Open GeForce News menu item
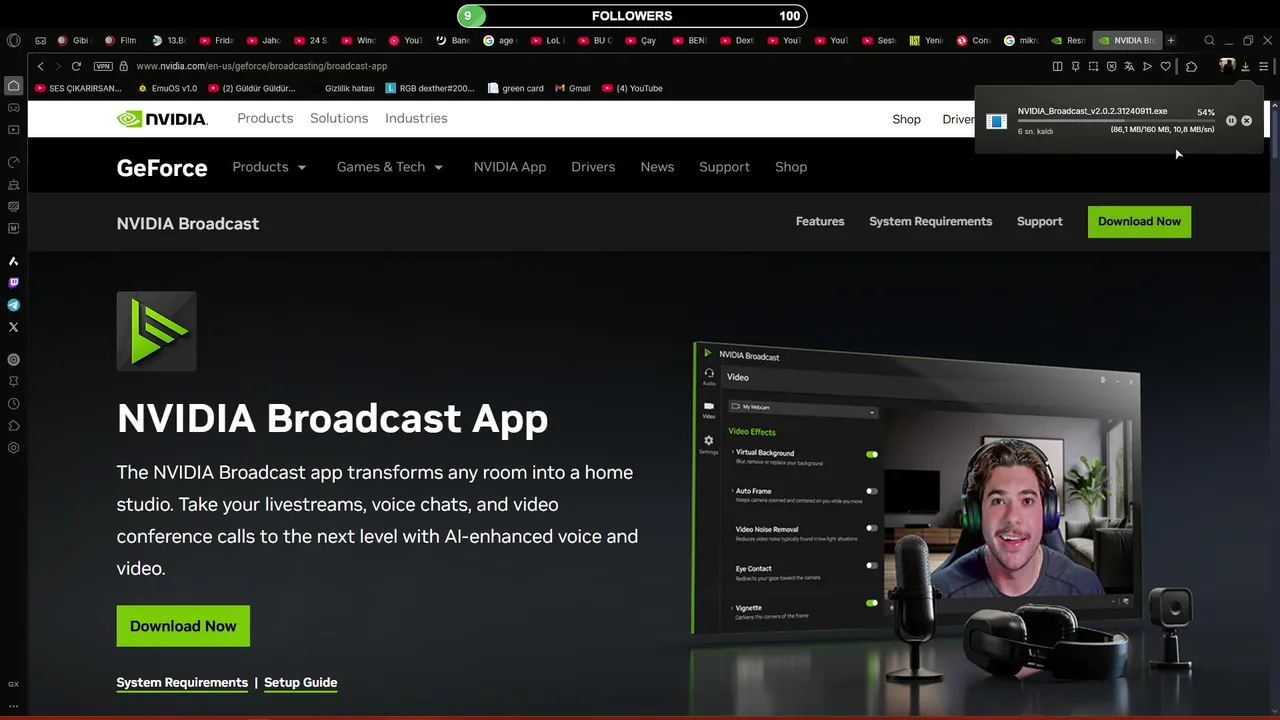Viewport: 1280px width, 720px height. click(657, 167)
